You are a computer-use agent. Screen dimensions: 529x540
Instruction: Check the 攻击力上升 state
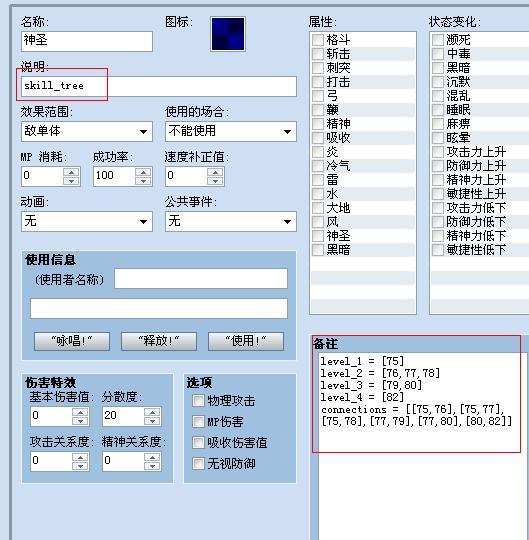[x=438, y=152]
